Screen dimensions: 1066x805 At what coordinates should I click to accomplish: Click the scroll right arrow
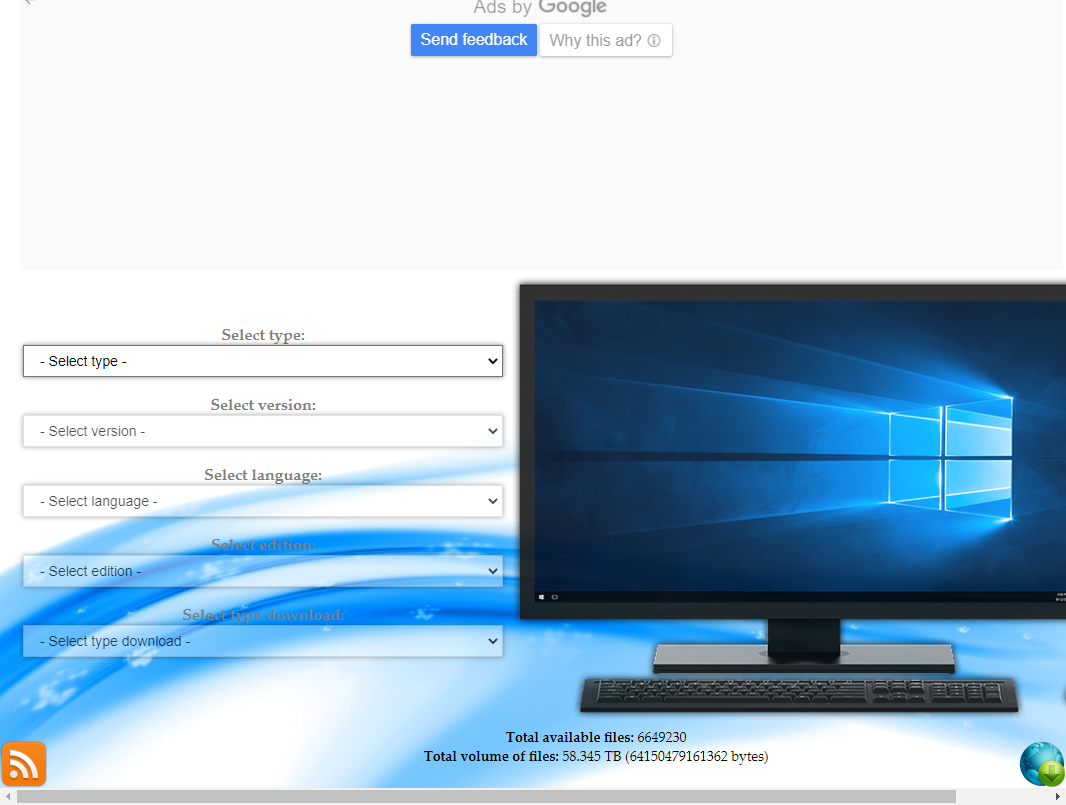[1057, 797]
